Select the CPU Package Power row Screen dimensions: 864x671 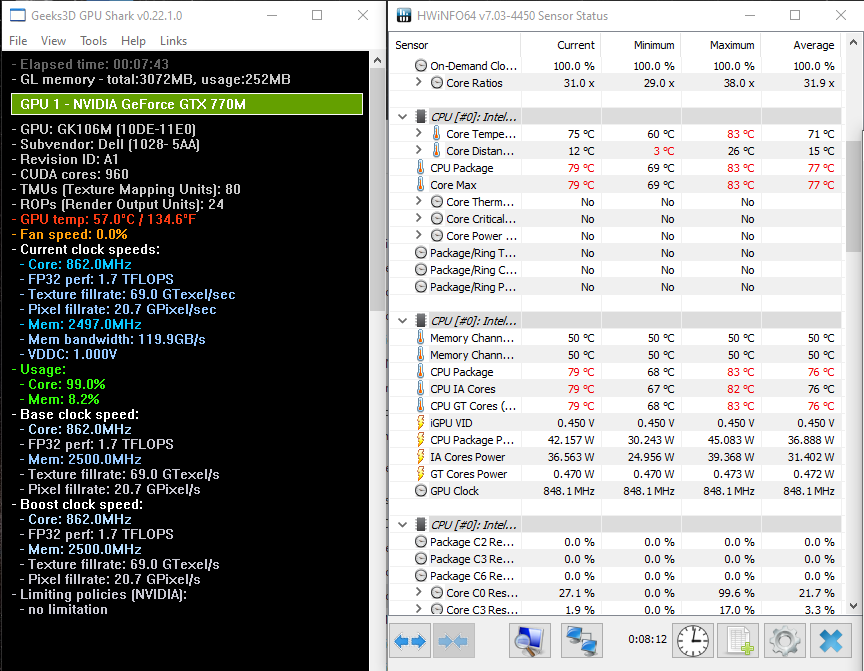point(615,440)
